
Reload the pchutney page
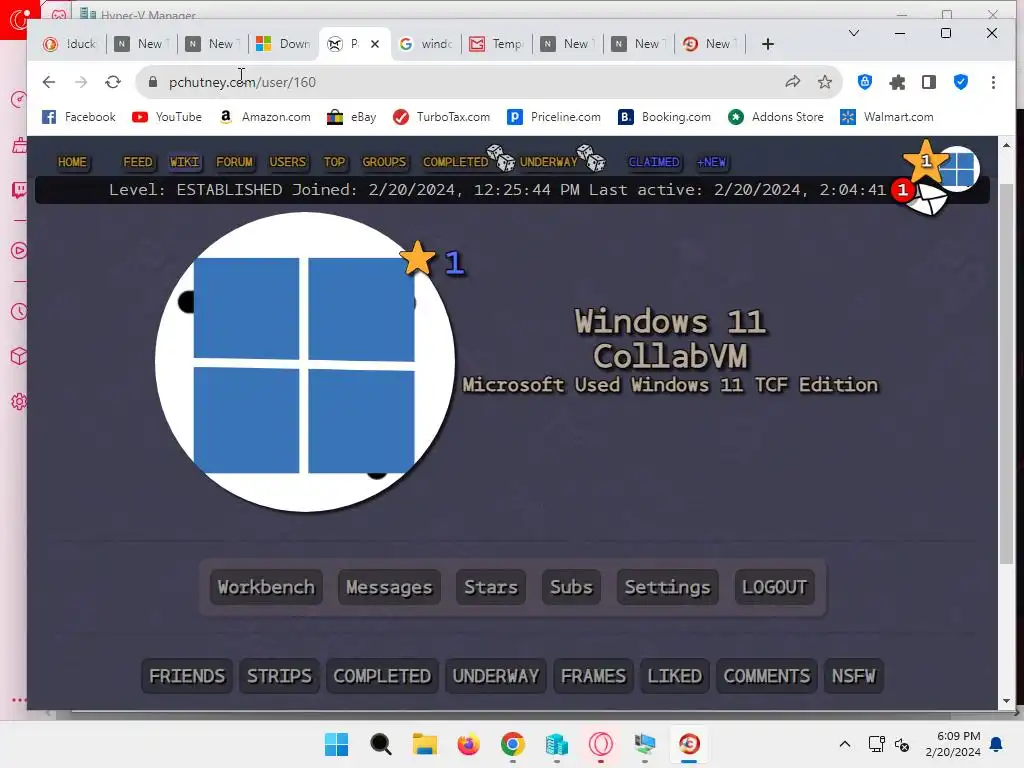[113, 82]
